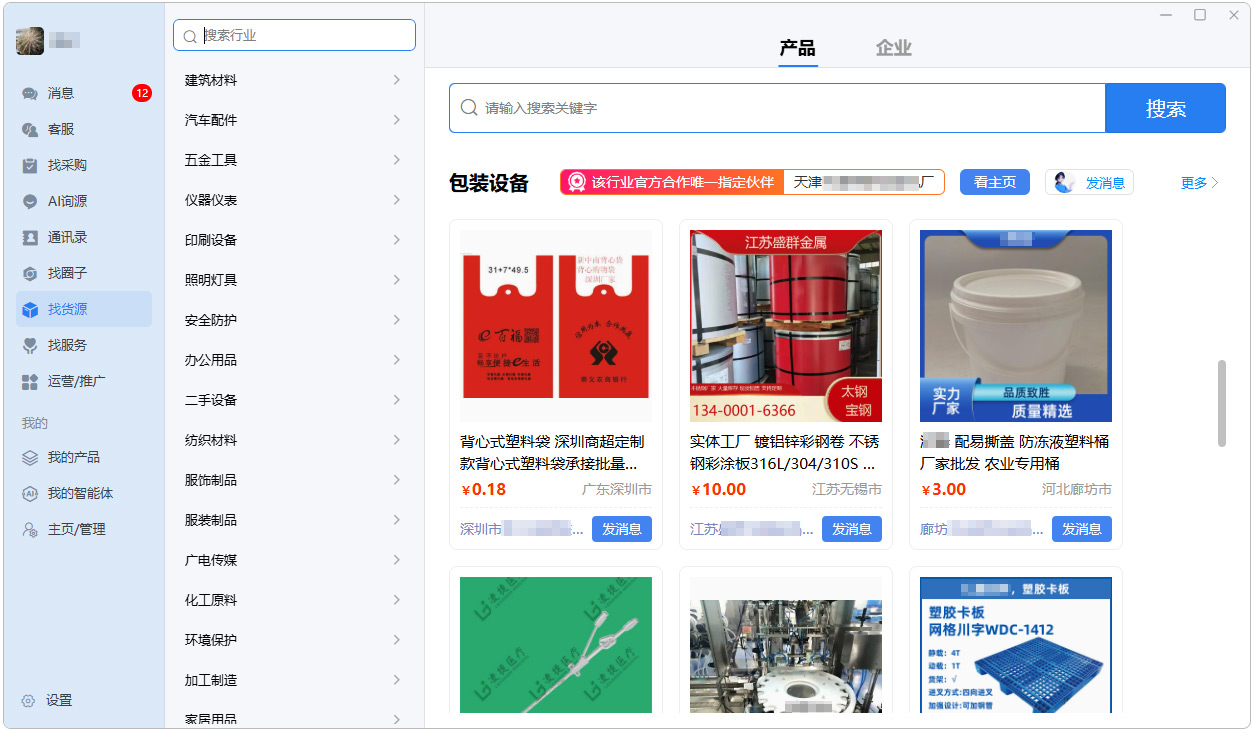Image resolution: width=1253 pixels, height=732 pixels.
Task: Click the 广东深圳市 location text
Action: [617, 490]
